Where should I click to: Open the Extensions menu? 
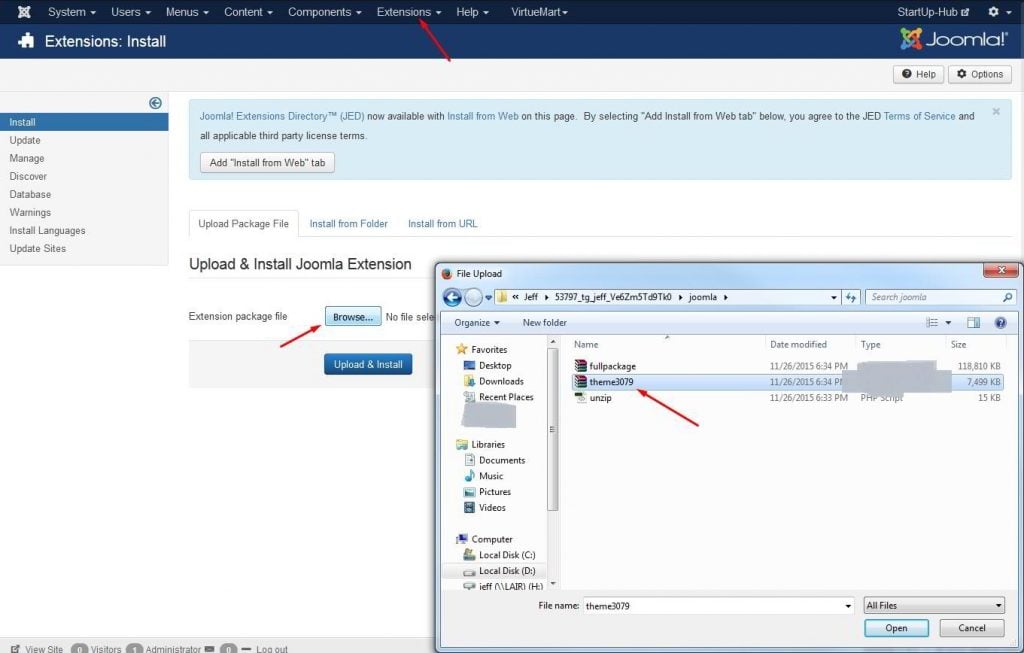coord(408,12)
